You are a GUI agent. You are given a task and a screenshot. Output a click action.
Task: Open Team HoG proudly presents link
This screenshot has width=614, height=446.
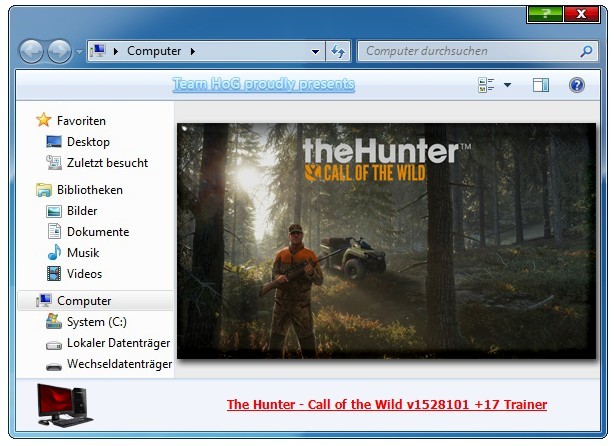coord(264,84)
